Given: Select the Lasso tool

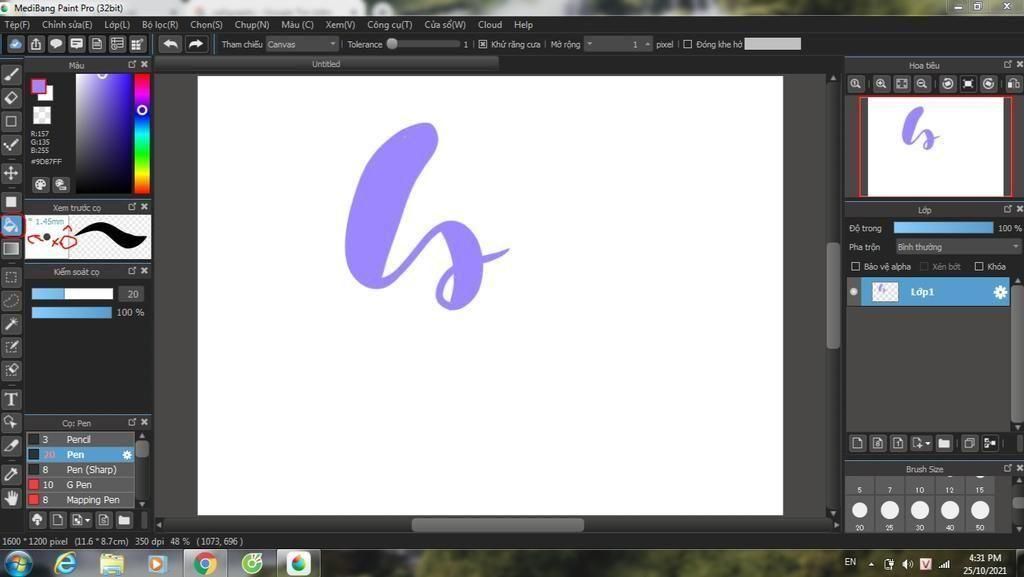Looking at the screenshot, I should 11,300.
